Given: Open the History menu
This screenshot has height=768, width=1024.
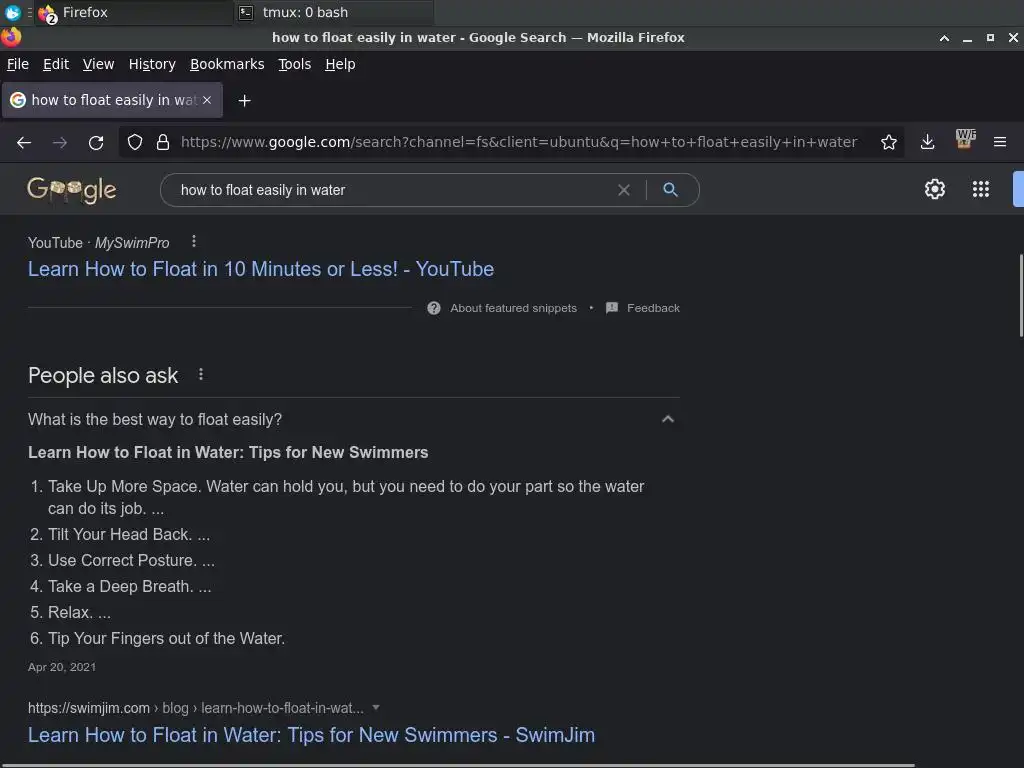Looking at the screenshot, I should 152,64.
